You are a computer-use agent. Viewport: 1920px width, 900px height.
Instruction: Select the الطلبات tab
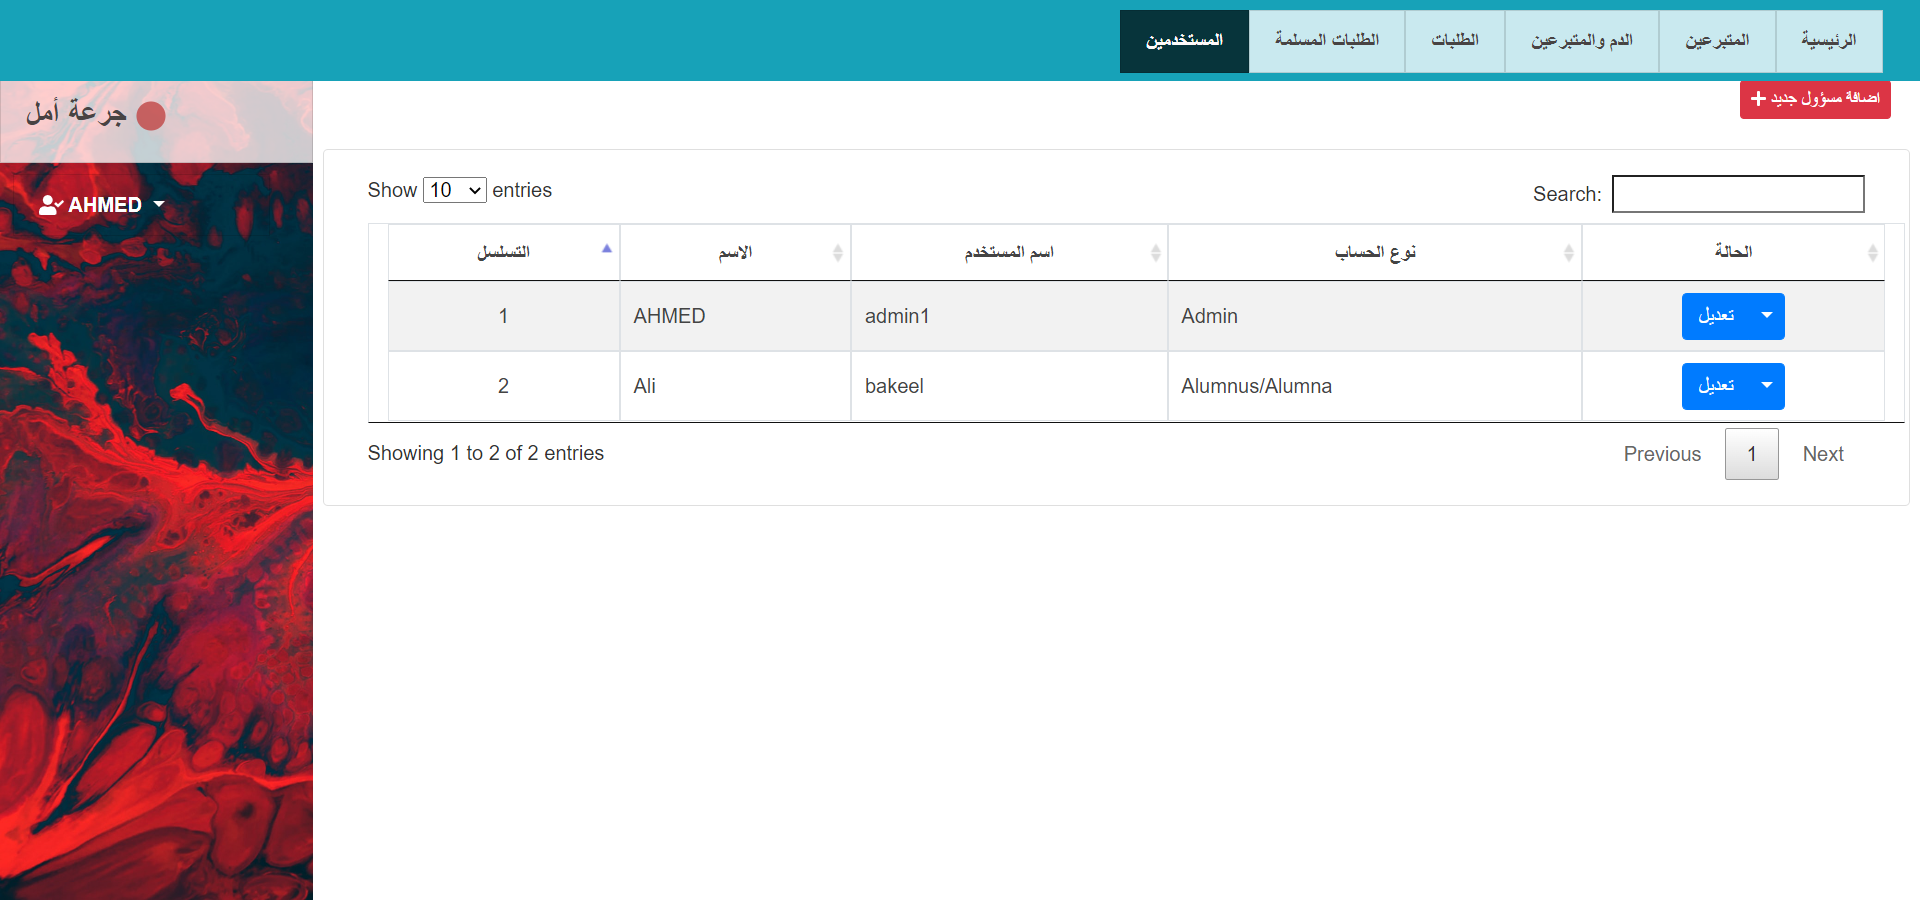point(1453,40)
